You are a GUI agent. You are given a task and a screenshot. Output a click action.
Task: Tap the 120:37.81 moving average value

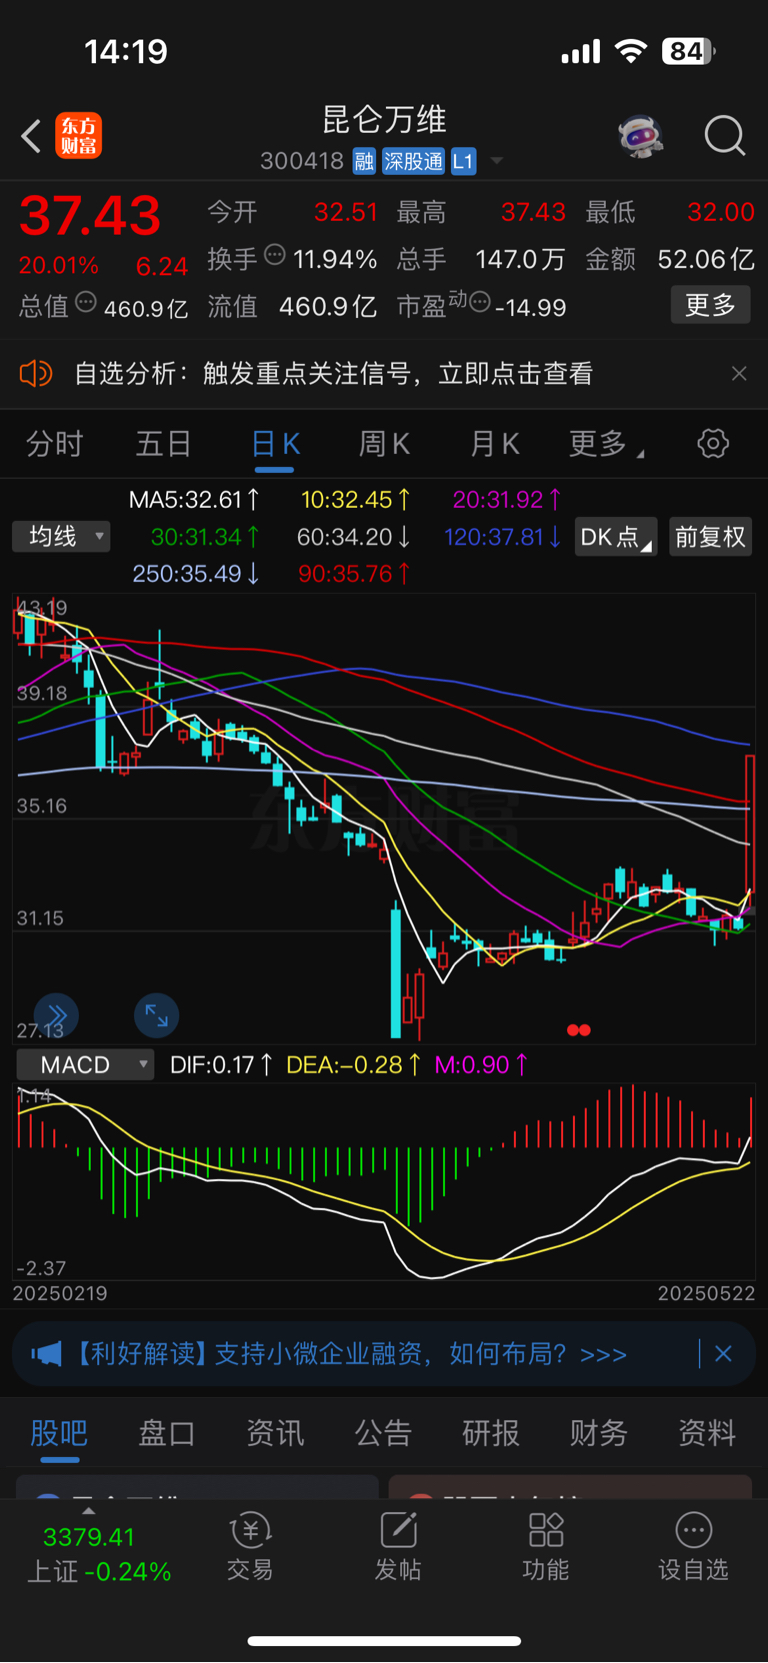(503, 537)
